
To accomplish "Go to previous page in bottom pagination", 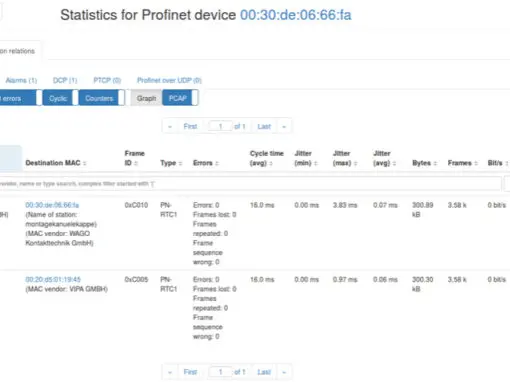I will [170, 372].
